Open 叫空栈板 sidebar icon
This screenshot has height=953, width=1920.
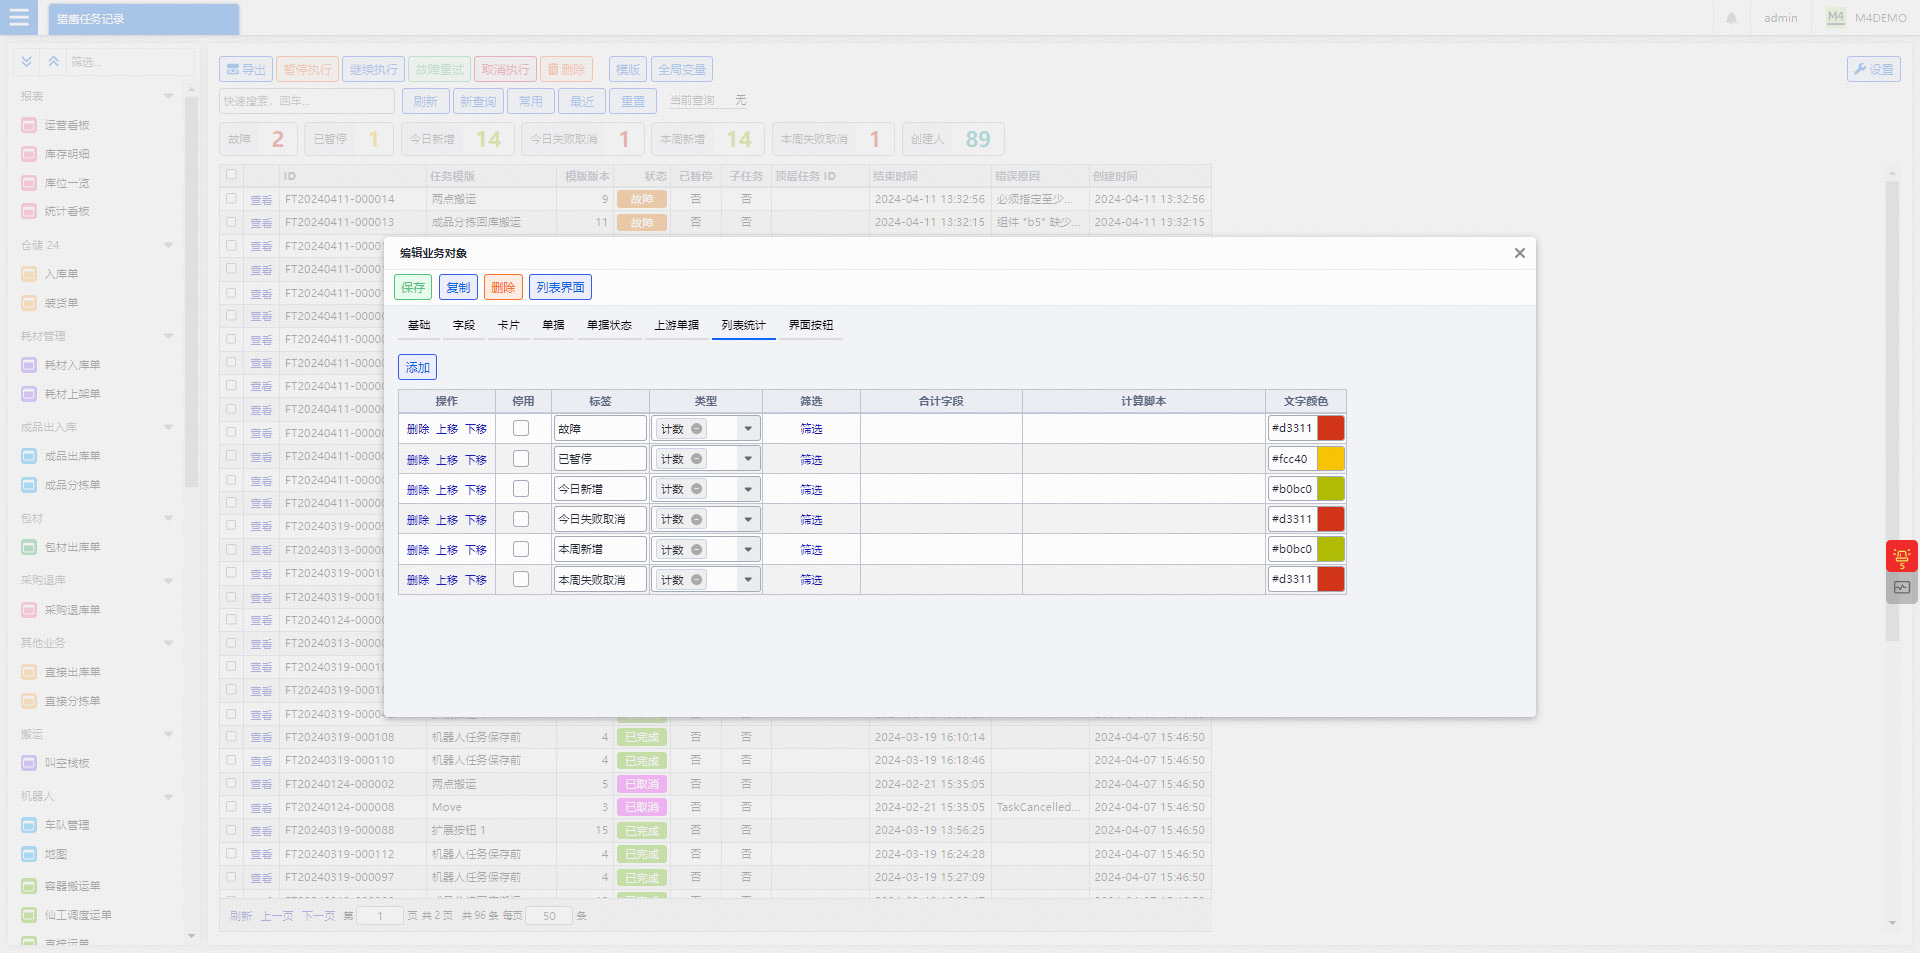[29, 763]
